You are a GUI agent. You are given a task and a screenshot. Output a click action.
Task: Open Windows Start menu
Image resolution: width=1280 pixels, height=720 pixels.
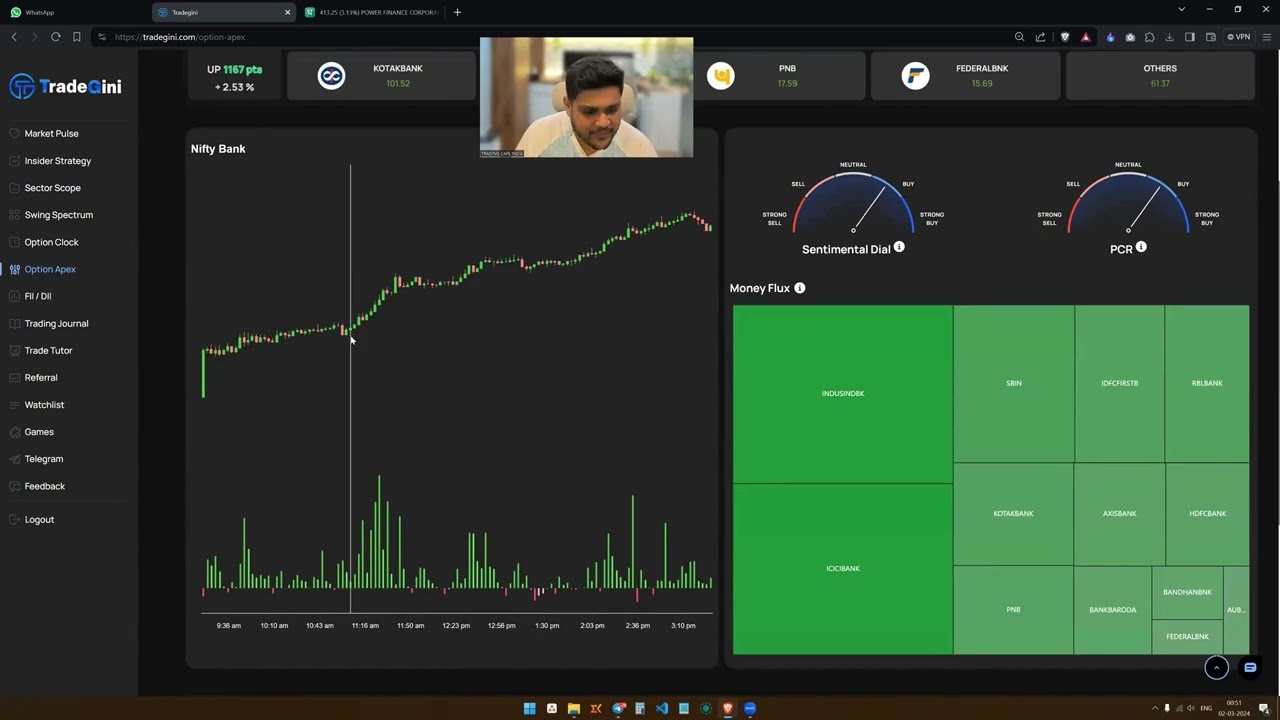pos(529,709)
